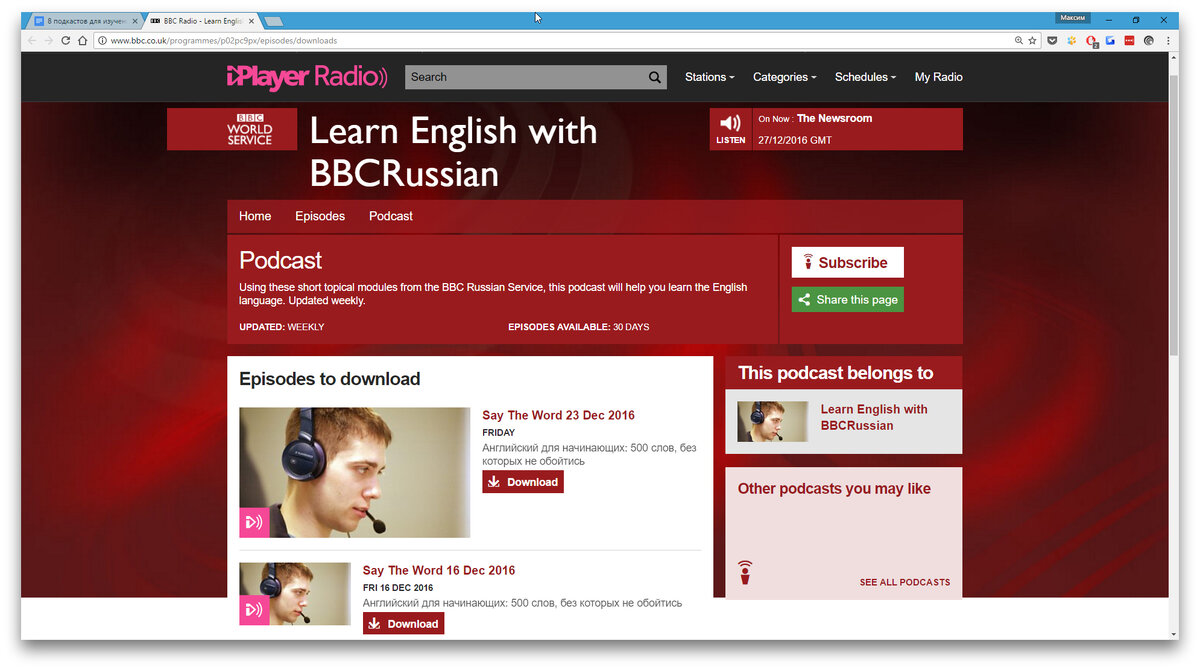Open Chrome's three-dot menu
This screenshot has width=1200, height=670.
1167,41
